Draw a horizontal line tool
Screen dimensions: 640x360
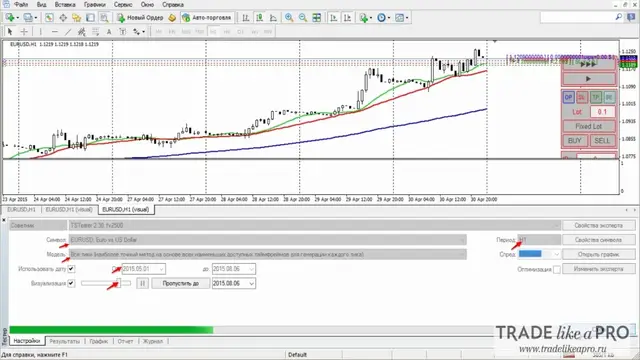tap(54, 31)
